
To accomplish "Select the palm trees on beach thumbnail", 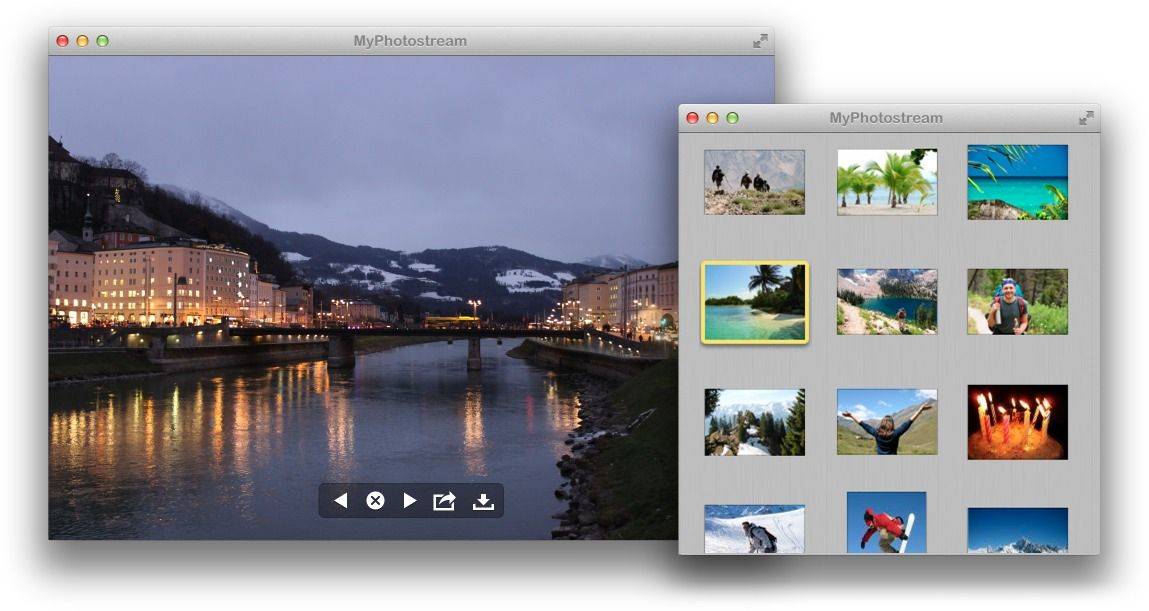I will coord(887,182).
